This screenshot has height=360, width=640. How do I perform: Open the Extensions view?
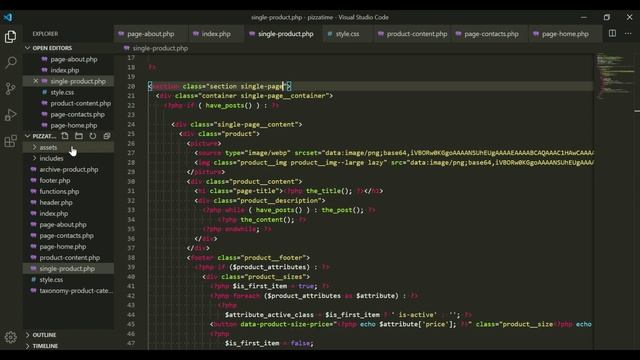coord(11,141)
